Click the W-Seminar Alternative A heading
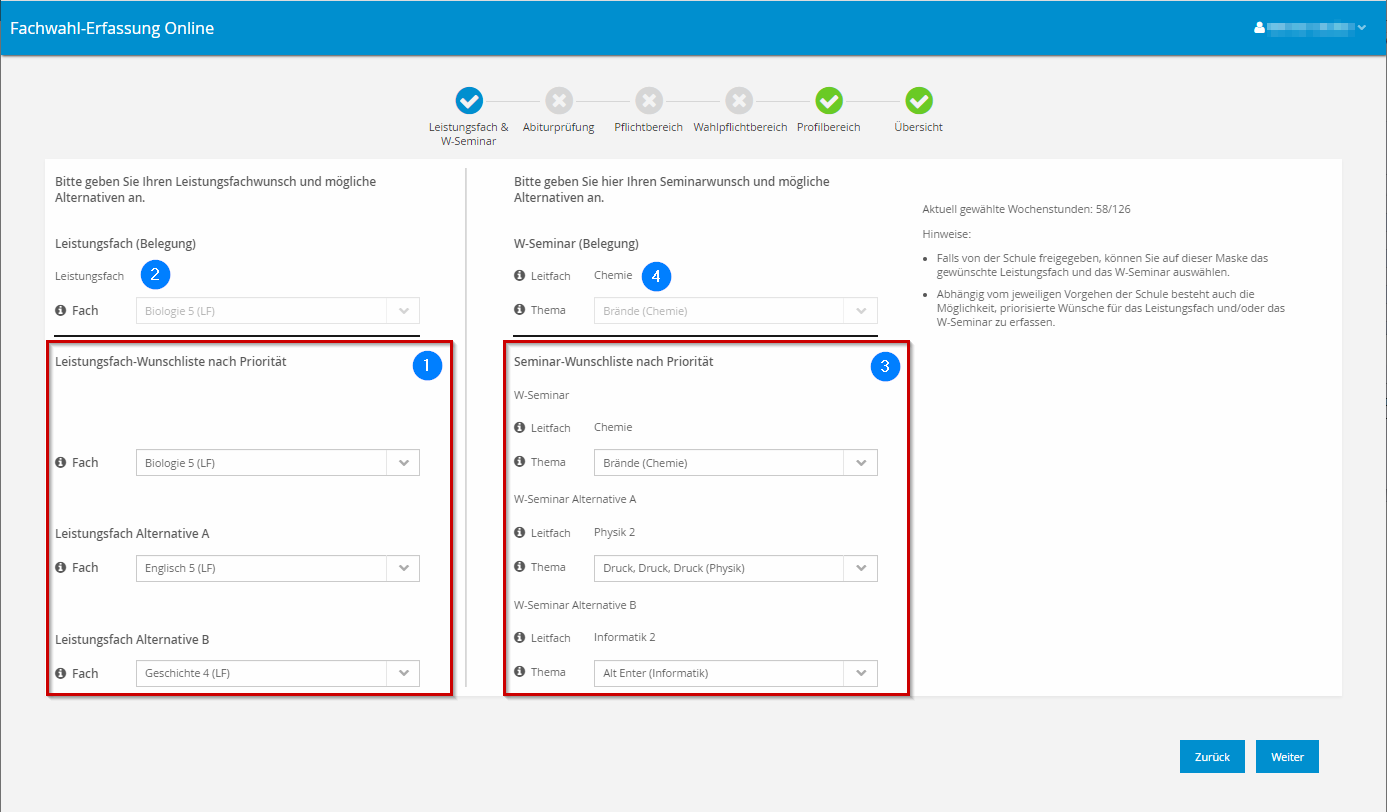The width and height of the screenshot is (1387, 812). click(575, 499)
